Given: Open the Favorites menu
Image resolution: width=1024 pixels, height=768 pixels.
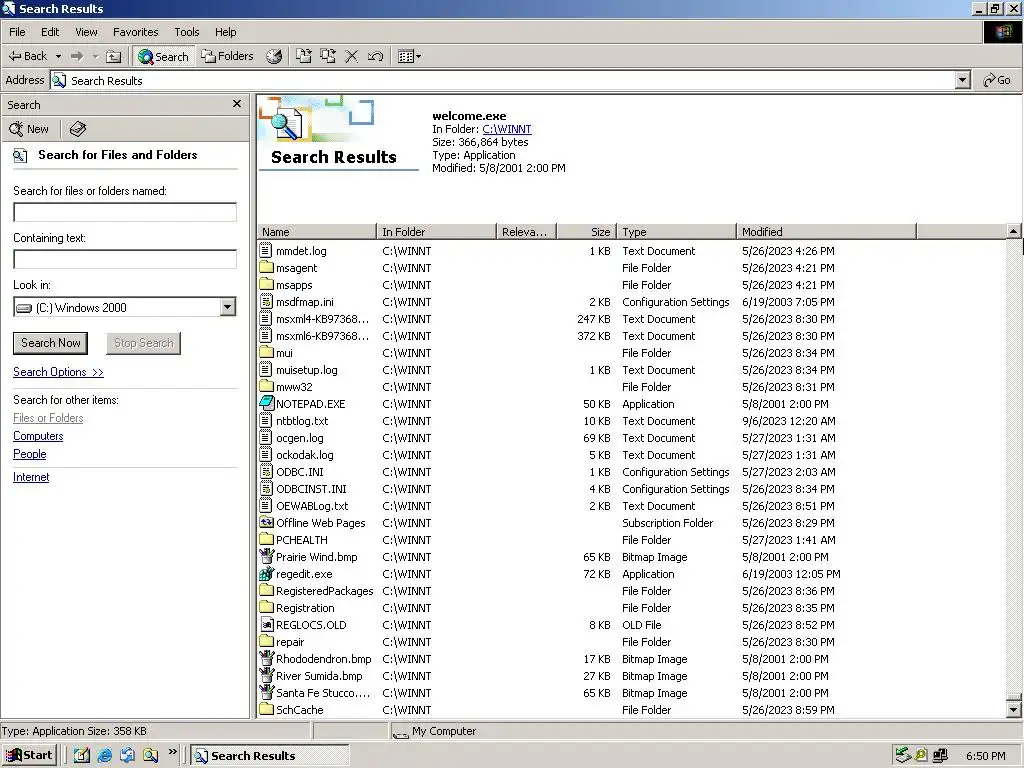Looking at the screenshot, I should (x=135, y=32).
